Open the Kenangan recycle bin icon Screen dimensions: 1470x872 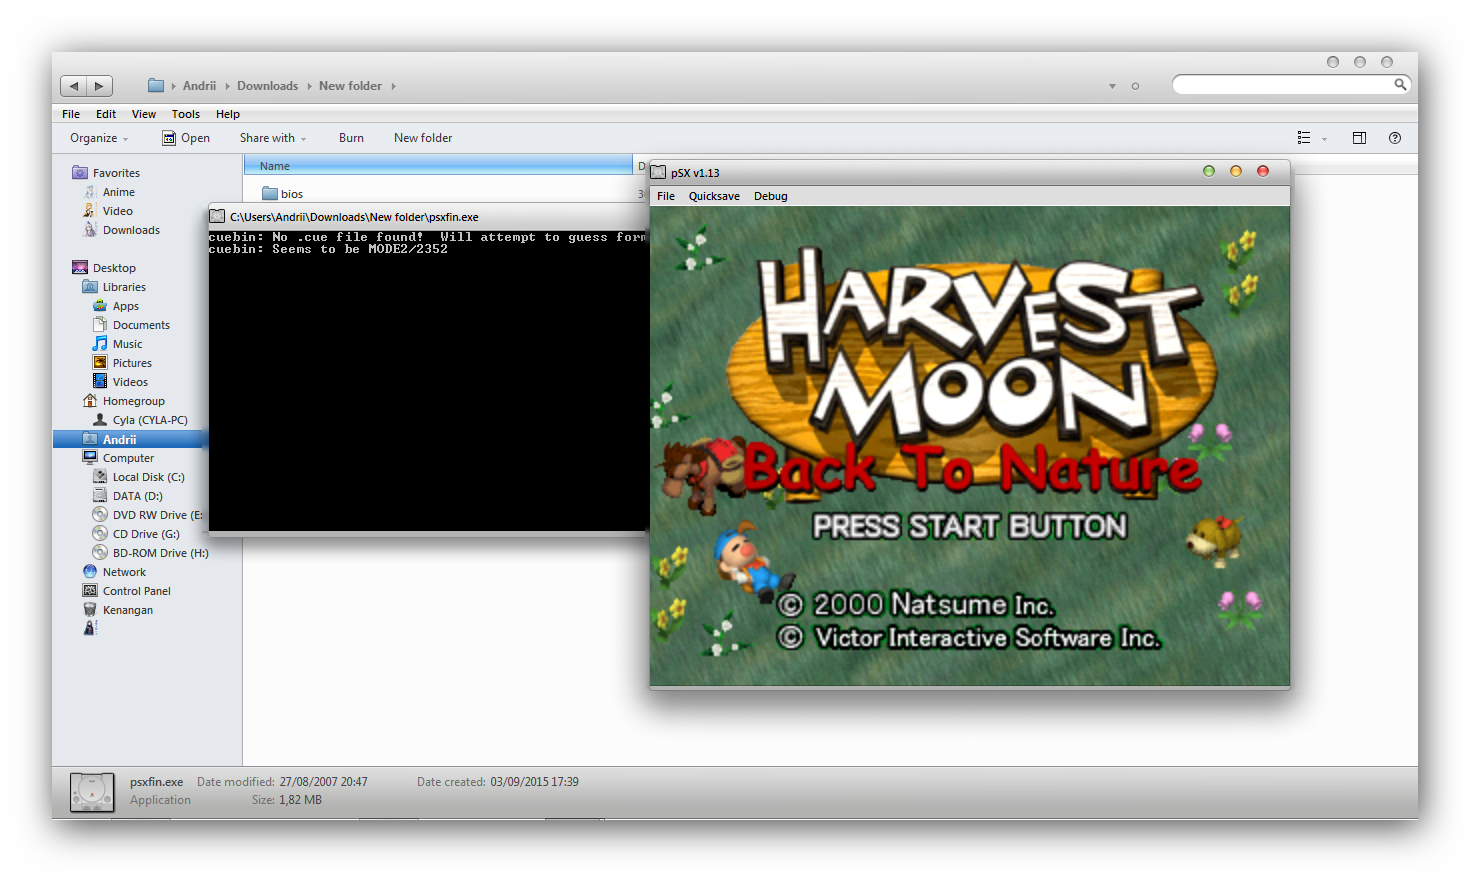90,610
